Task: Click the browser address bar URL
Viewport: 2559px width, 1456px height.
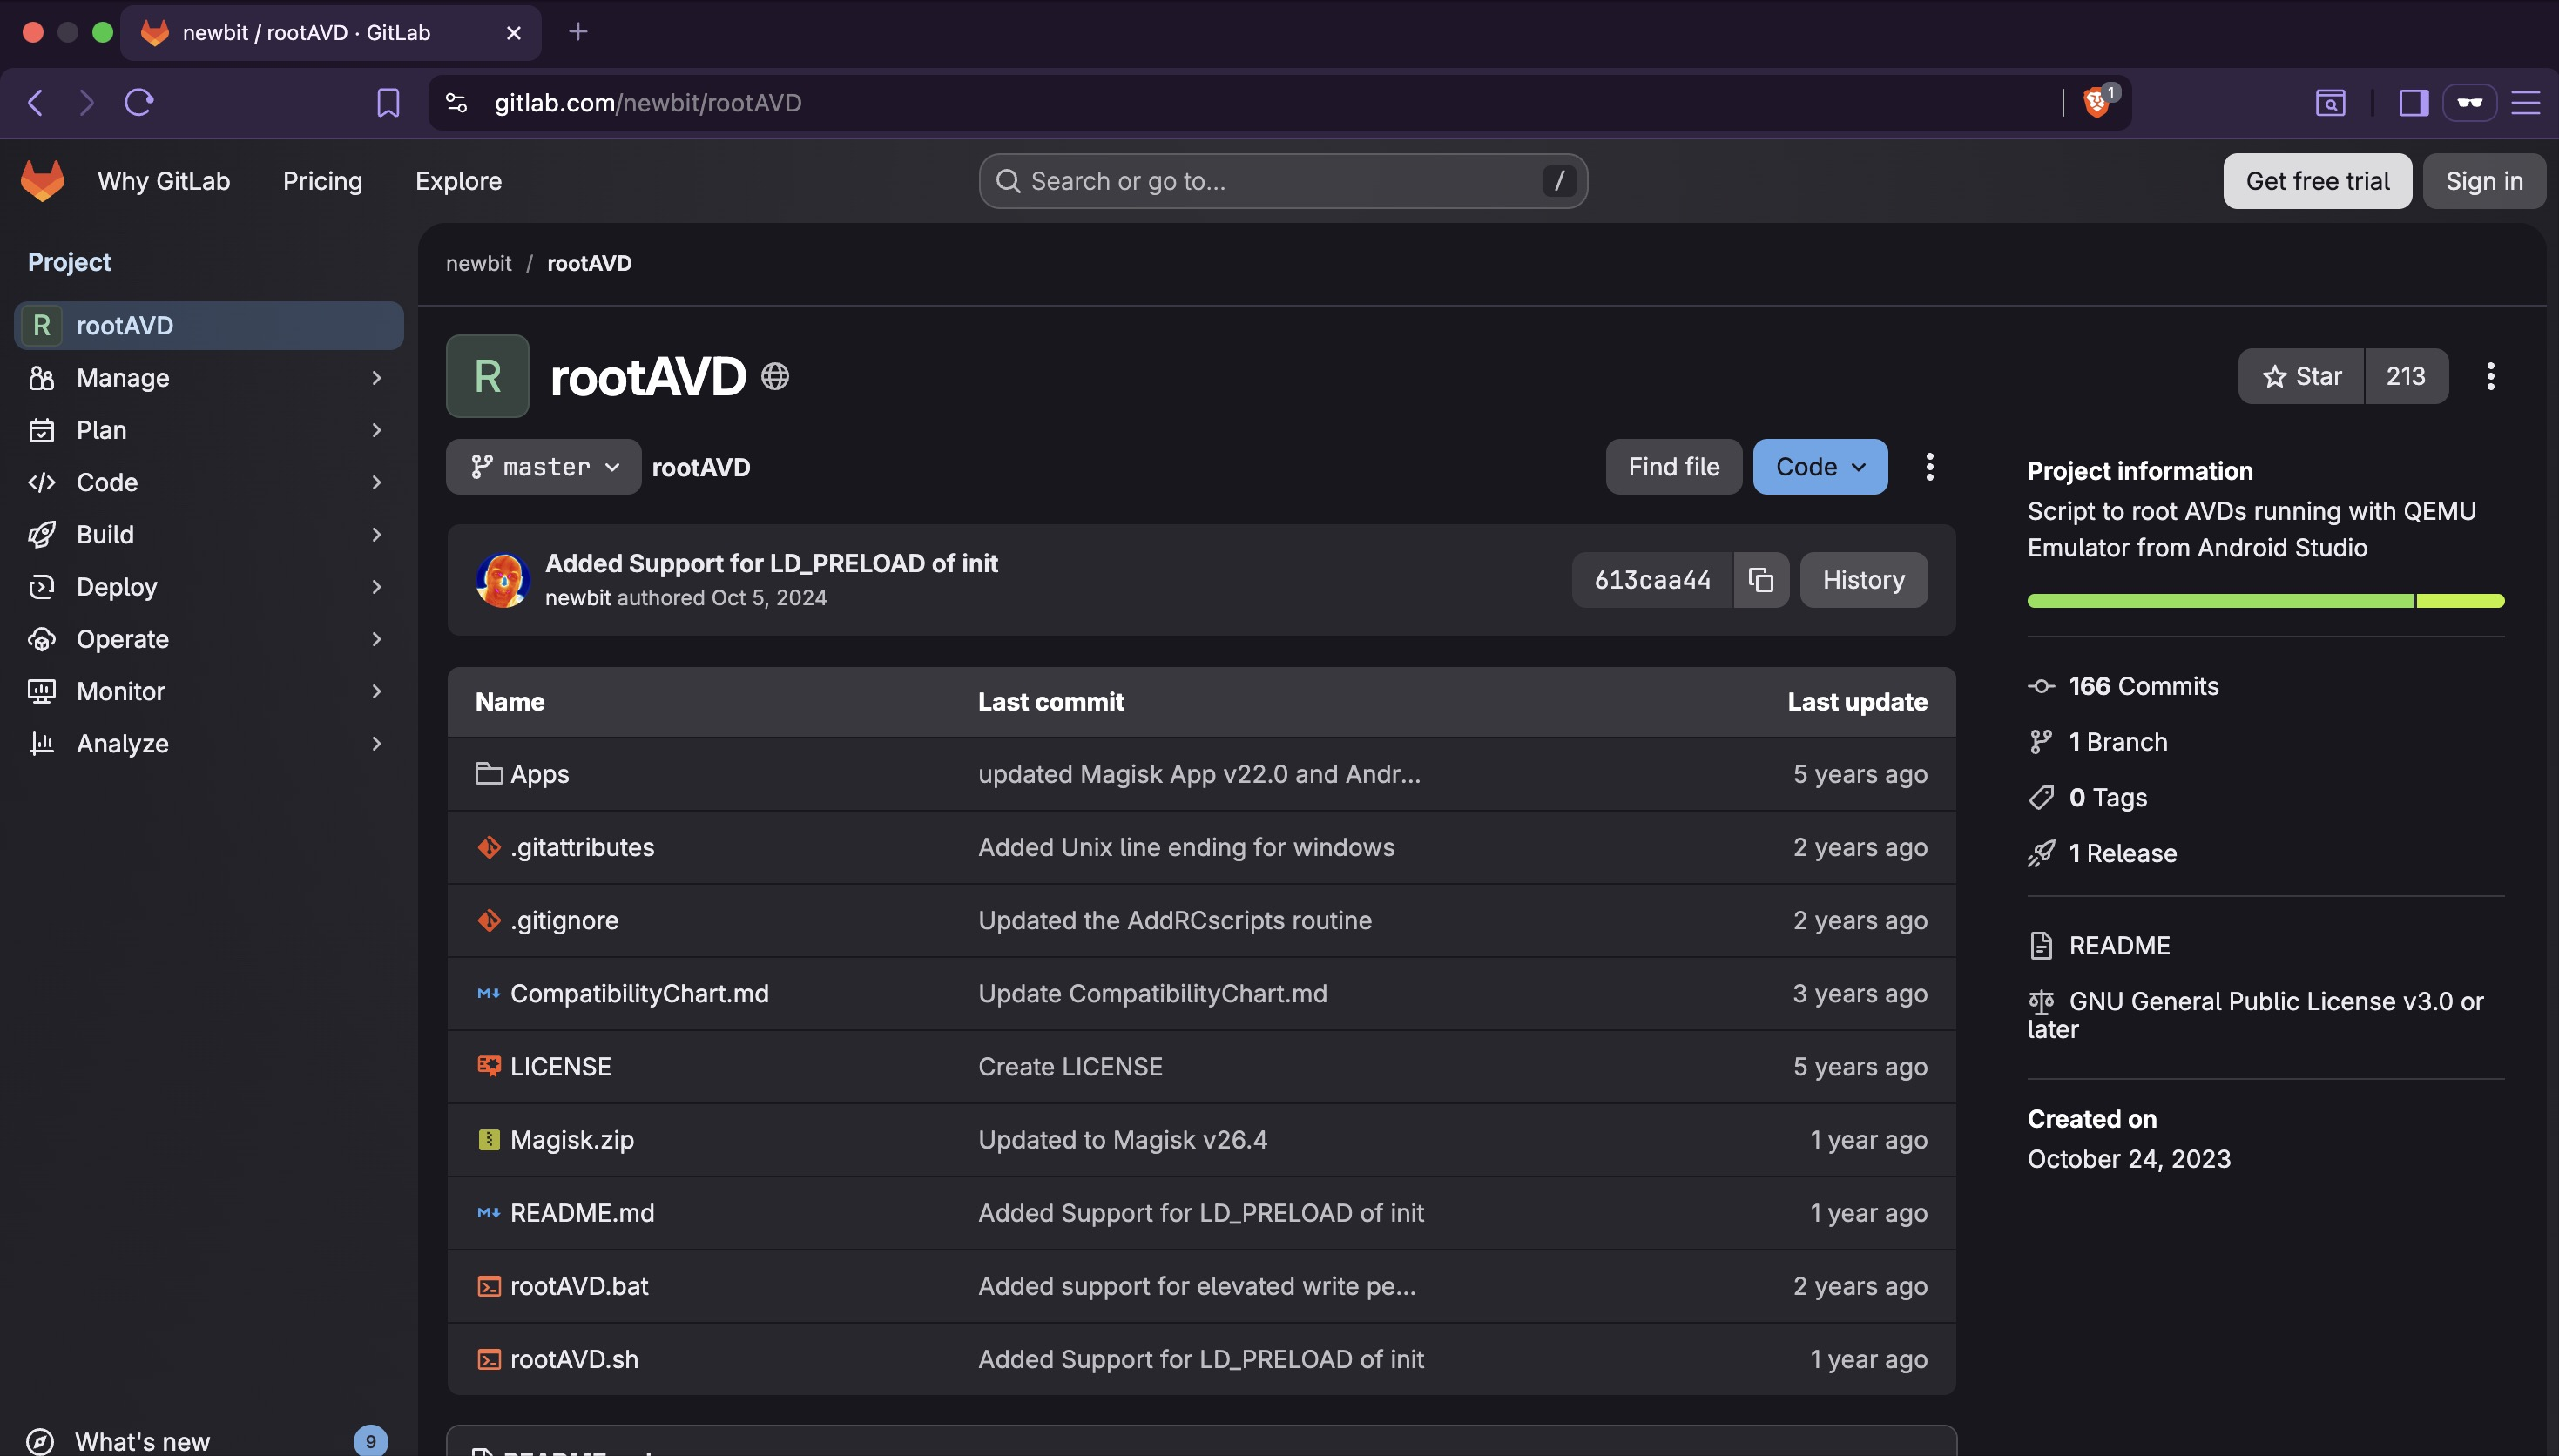Action: (x=647, y=102)
